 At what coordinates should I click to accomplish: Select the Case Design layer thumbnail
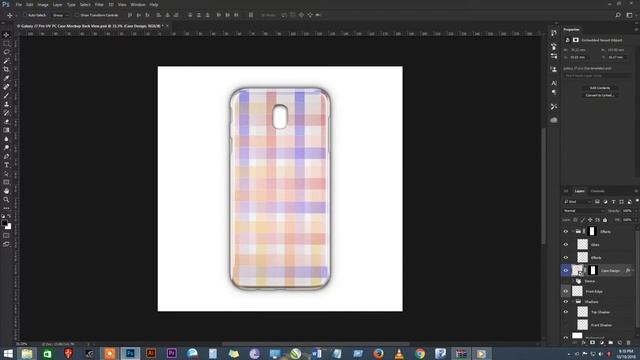(x=577, y=270)
